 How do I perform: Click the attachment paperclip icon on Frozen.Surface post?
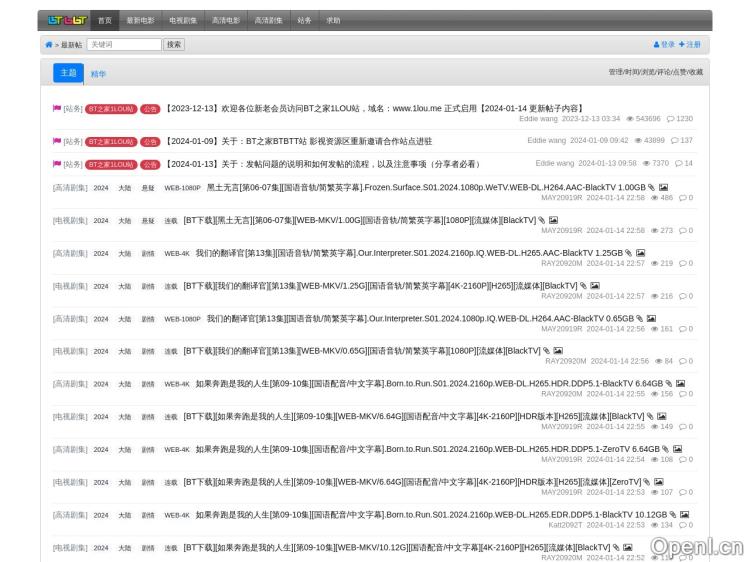click(x=651, y=187)
